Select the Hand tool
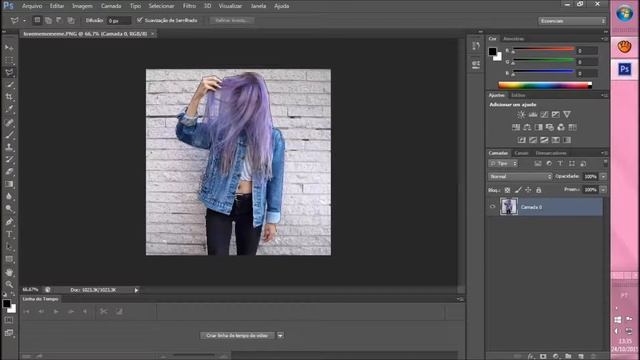Image resolution: width=640 pixels, height=360 pixels. (9, 272)
